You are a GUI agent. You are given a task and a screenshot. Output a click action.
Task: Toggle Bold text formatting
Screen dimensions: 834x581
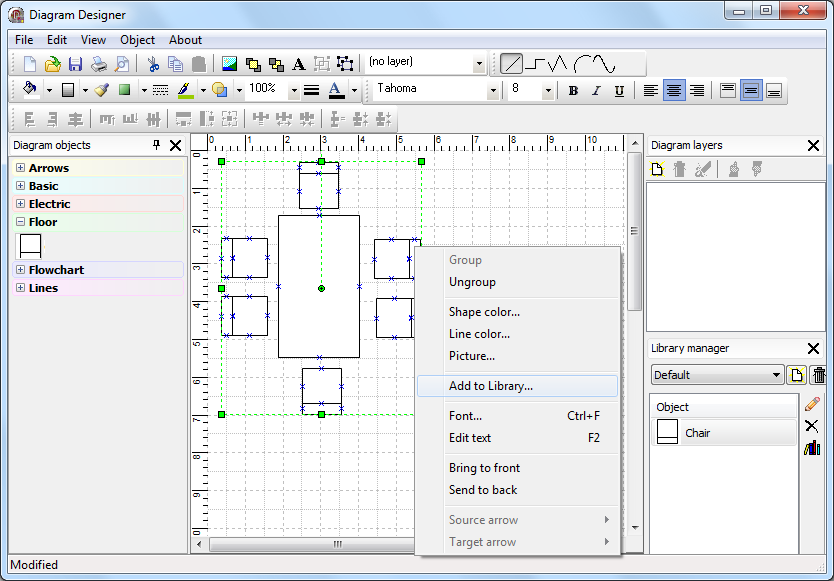pyautogui.click(x=573, y=90)
